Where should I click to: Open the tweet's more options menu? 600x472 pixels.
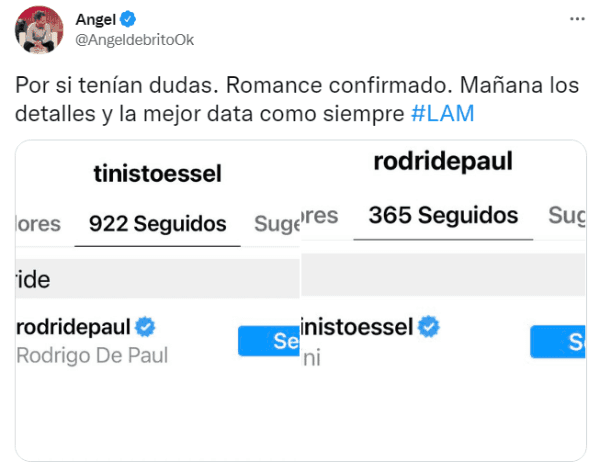click(x=577, y=19)
